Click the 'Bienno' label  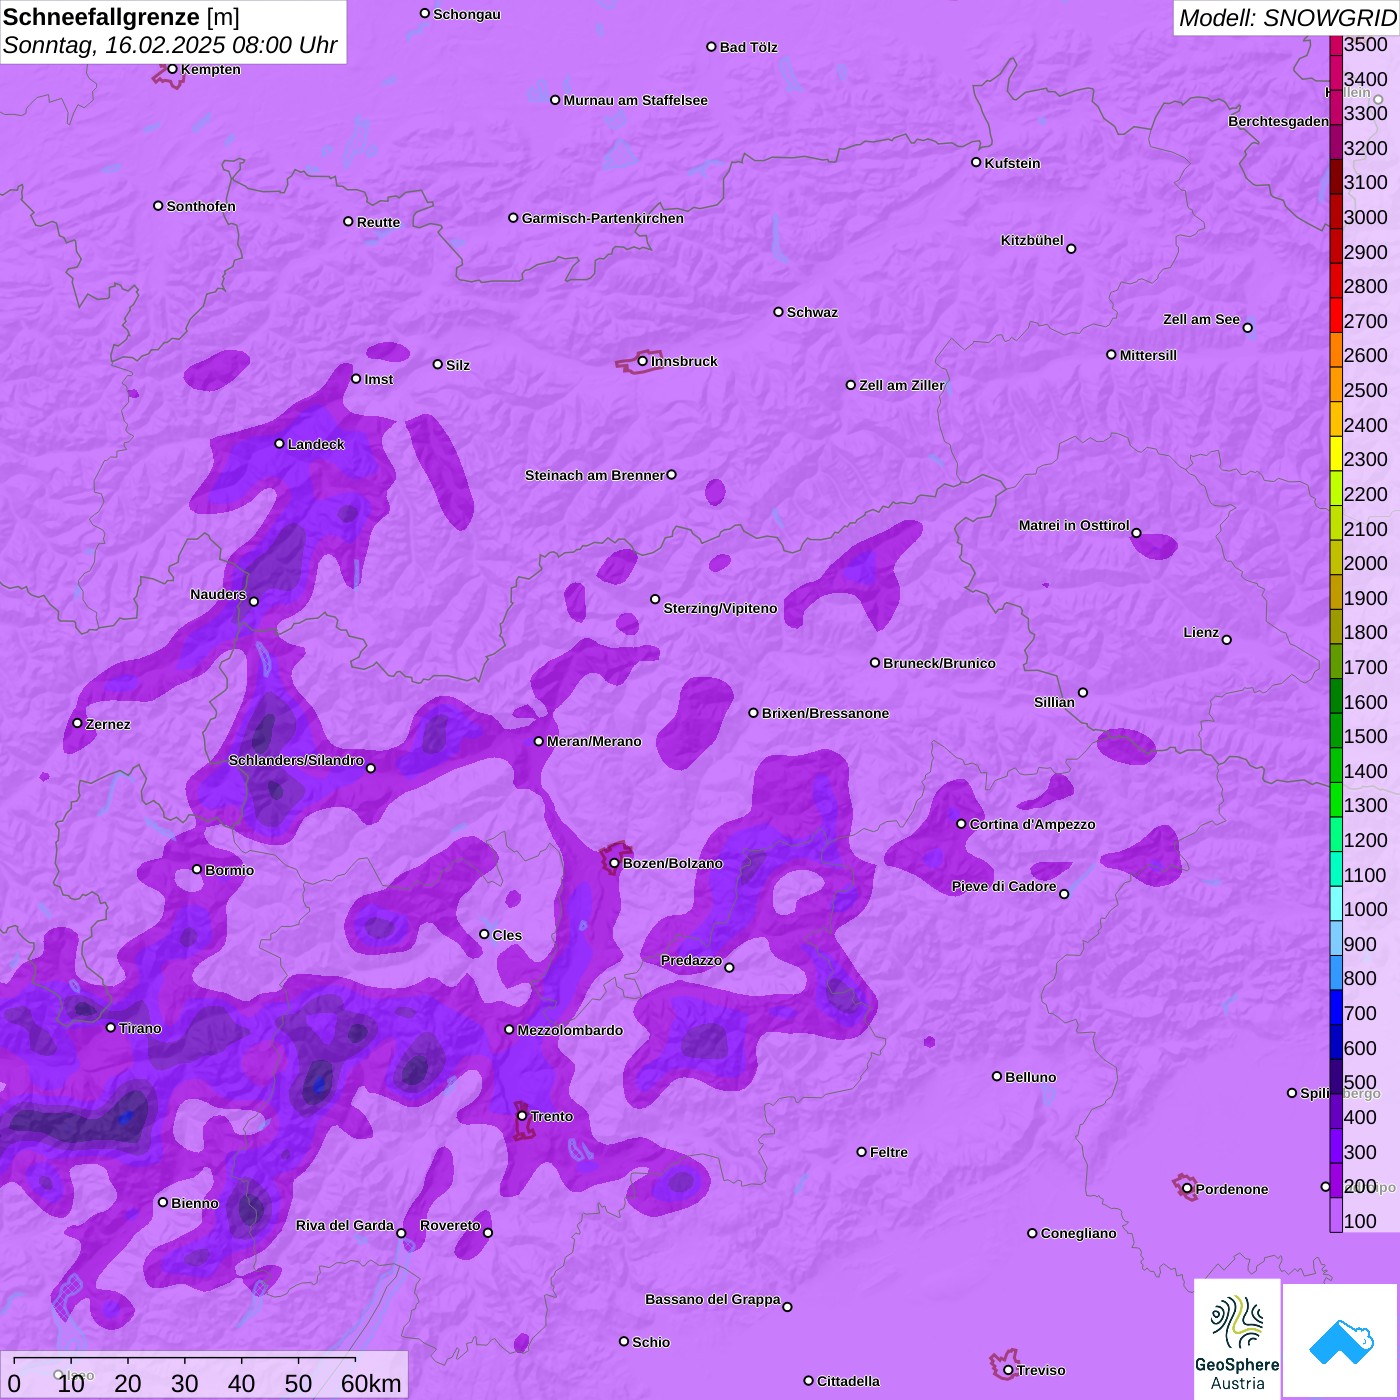click(x=195, y=1203)
